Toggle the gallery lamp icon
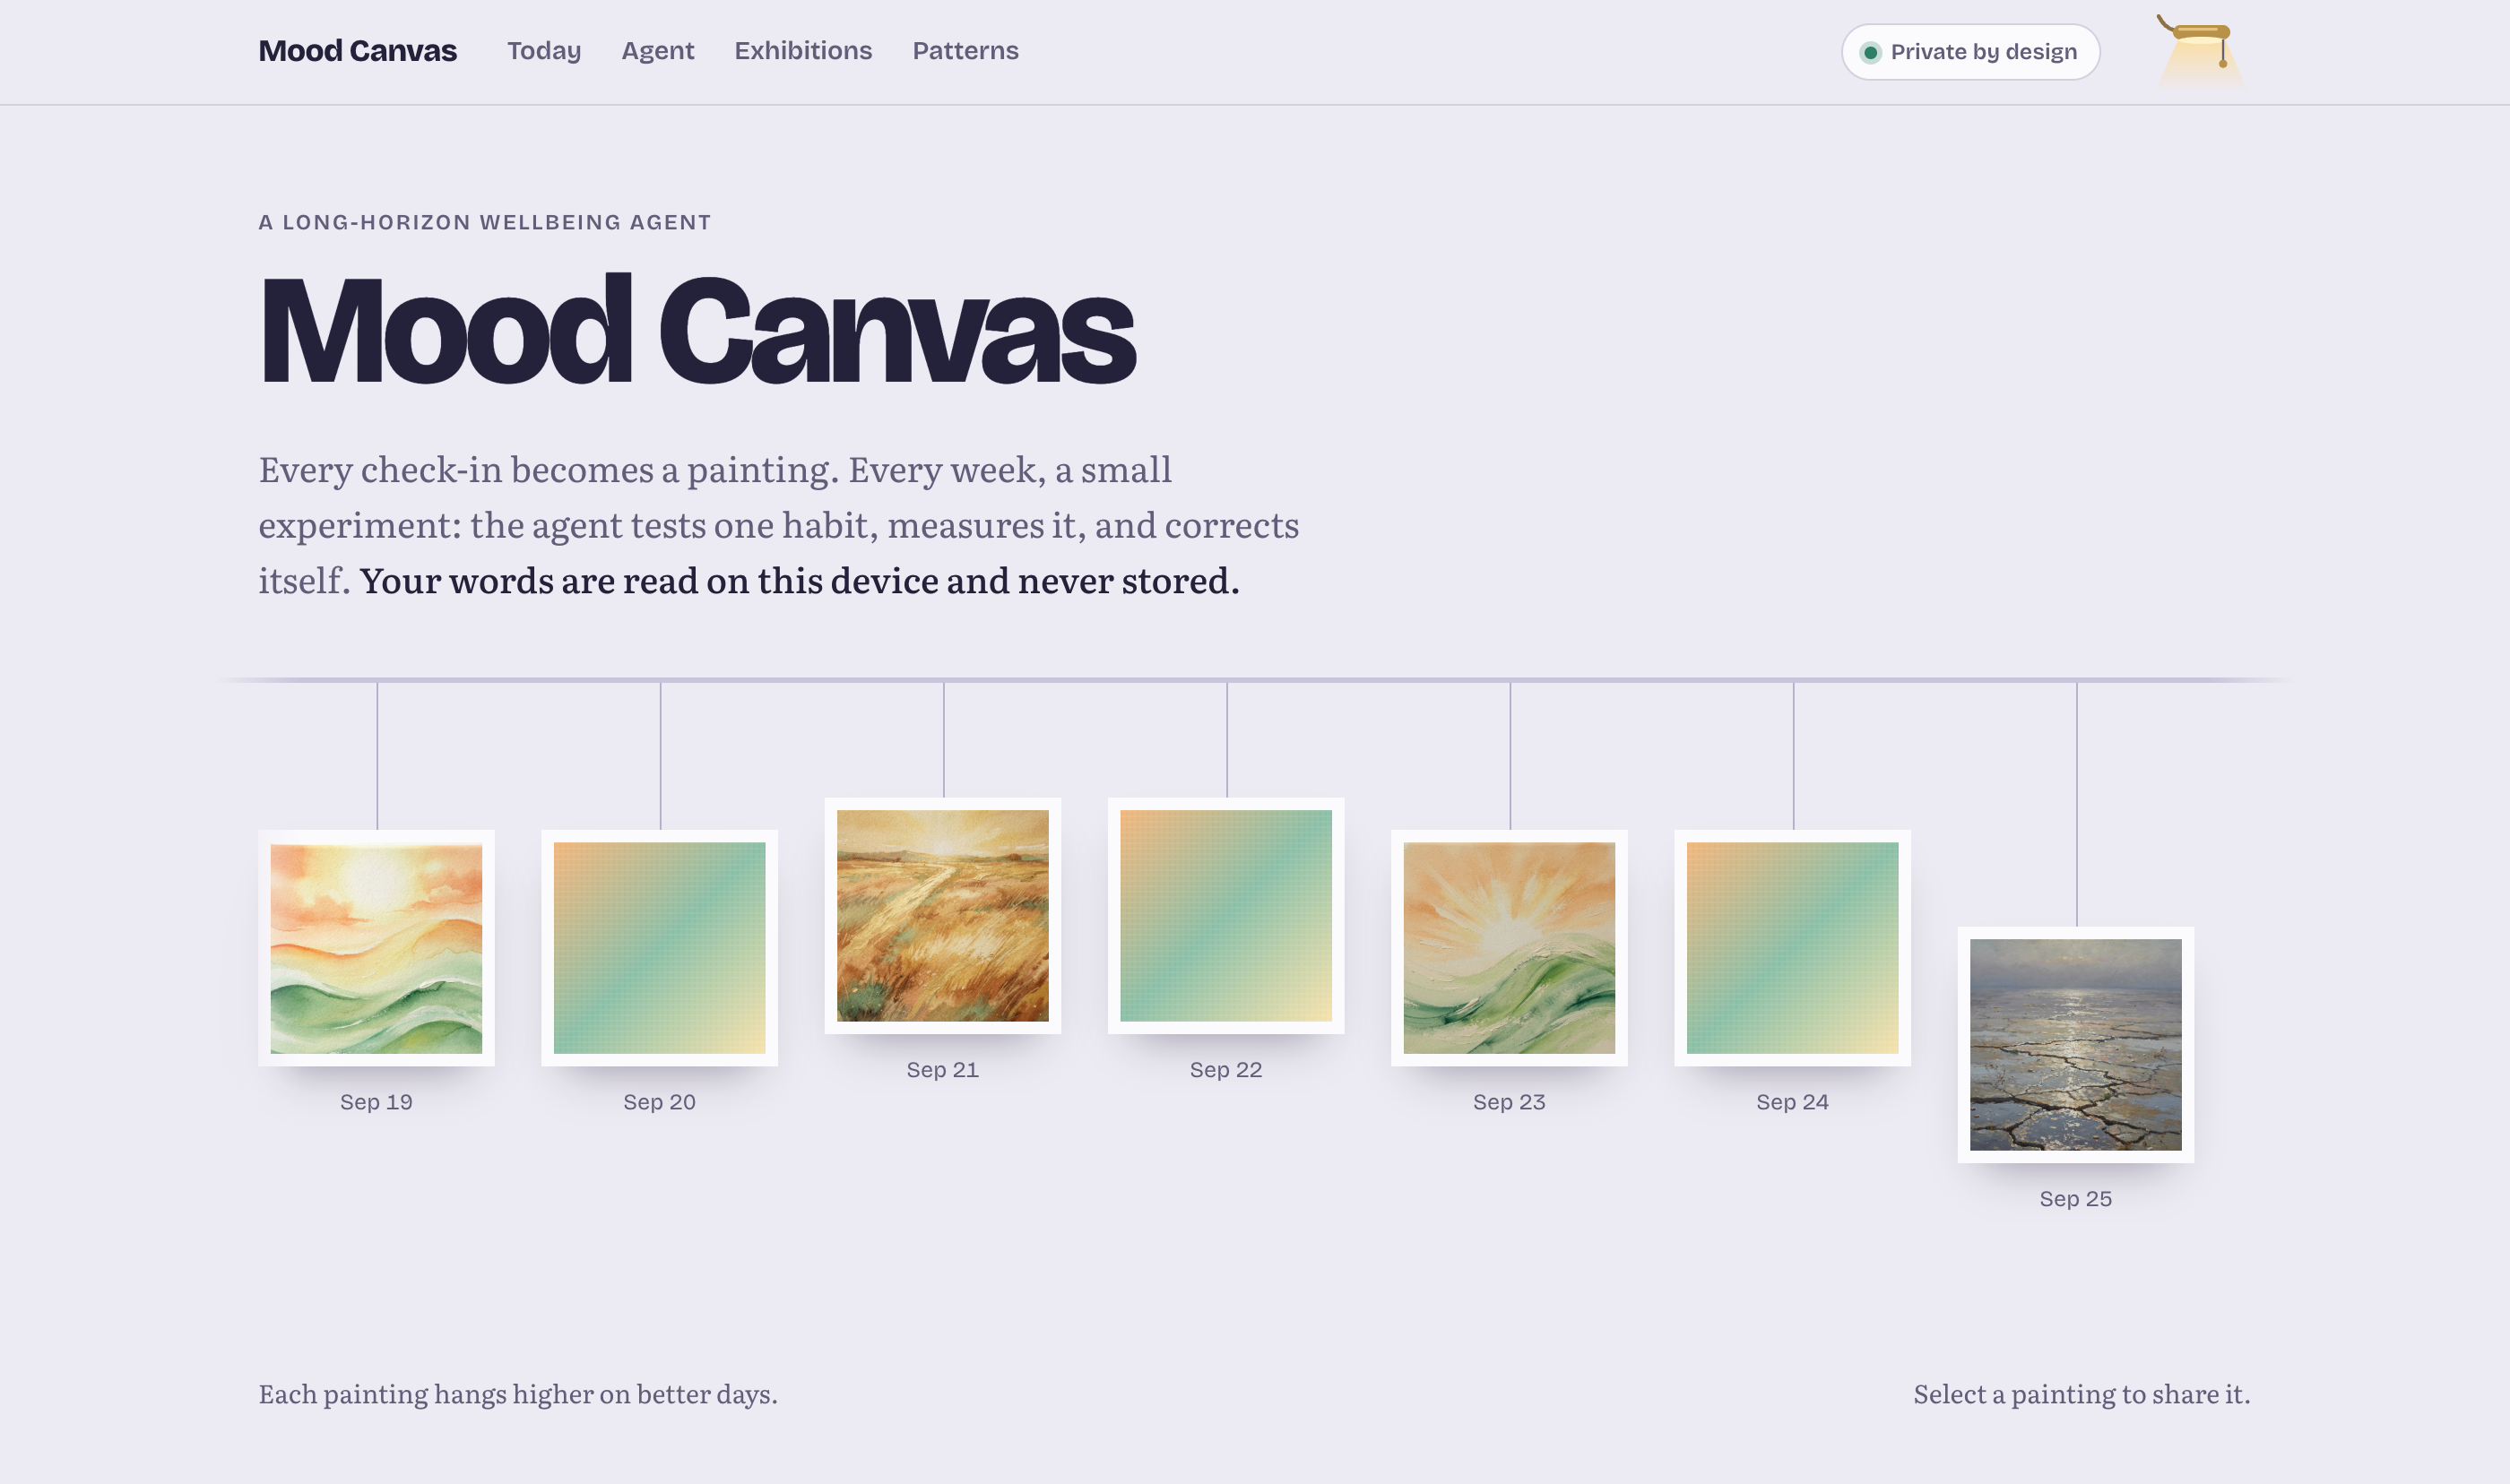The height and width of the screenshot is (1484, 2510). point(2199,49)
